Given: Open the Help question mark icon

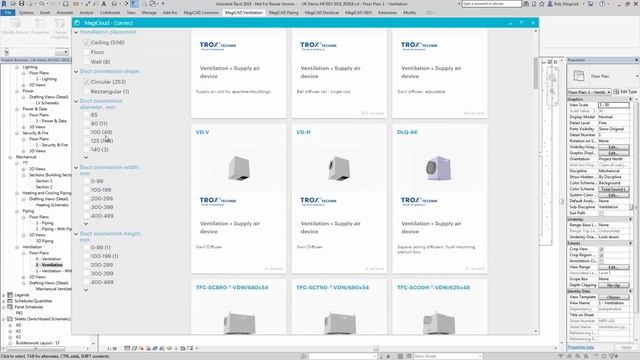Looking at the screenshot, I should (602, 4).
